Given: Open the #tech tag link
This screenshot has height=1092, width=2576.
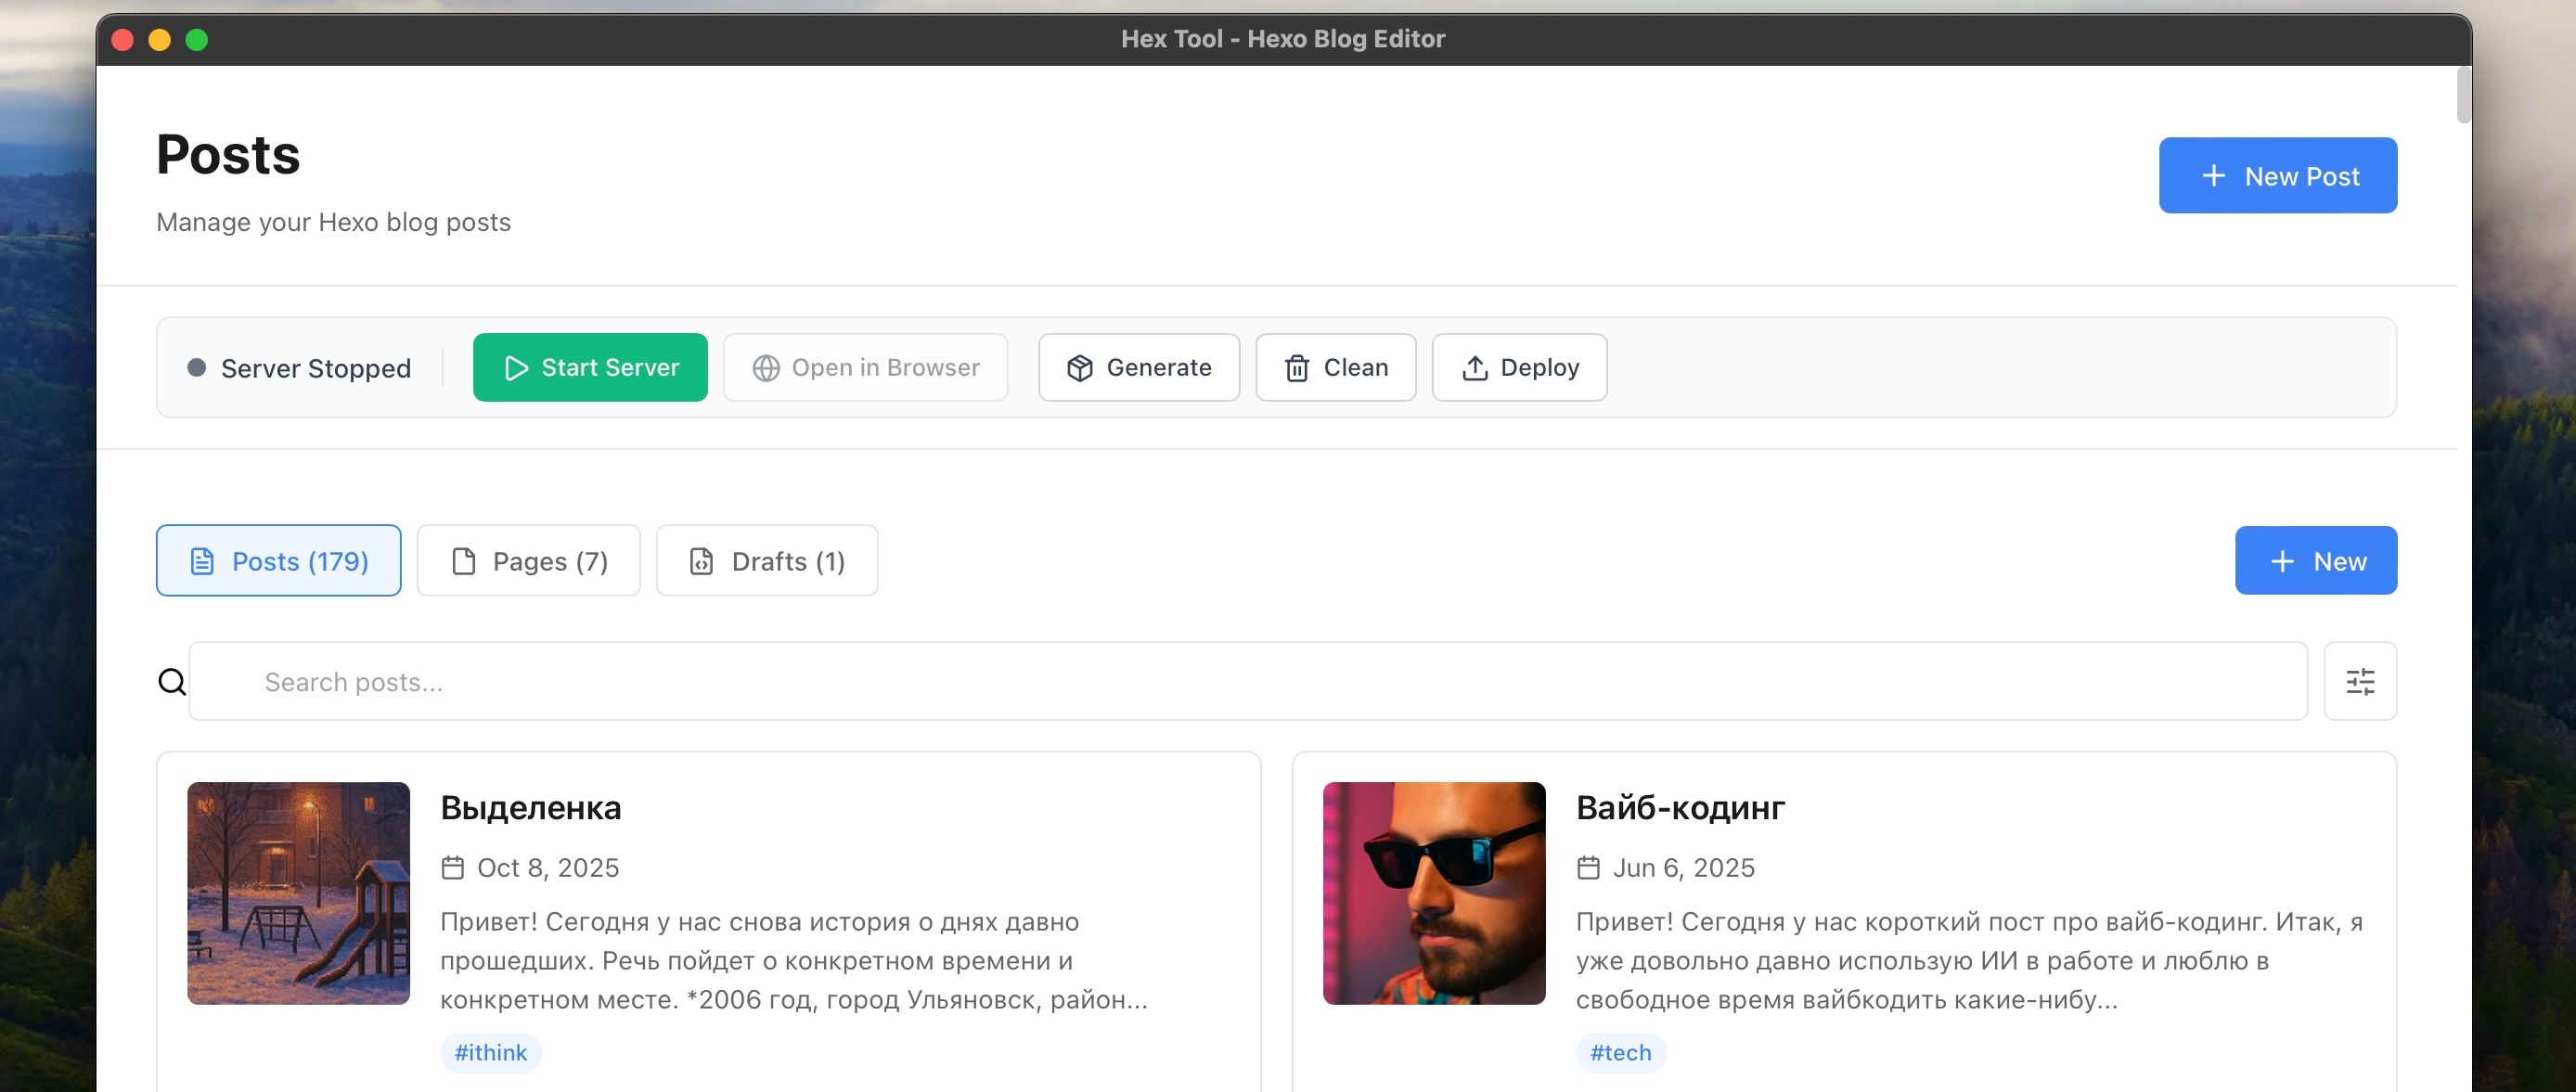Looking at the screenshot, I should pyautogui.click(x=1620, y=1052).
